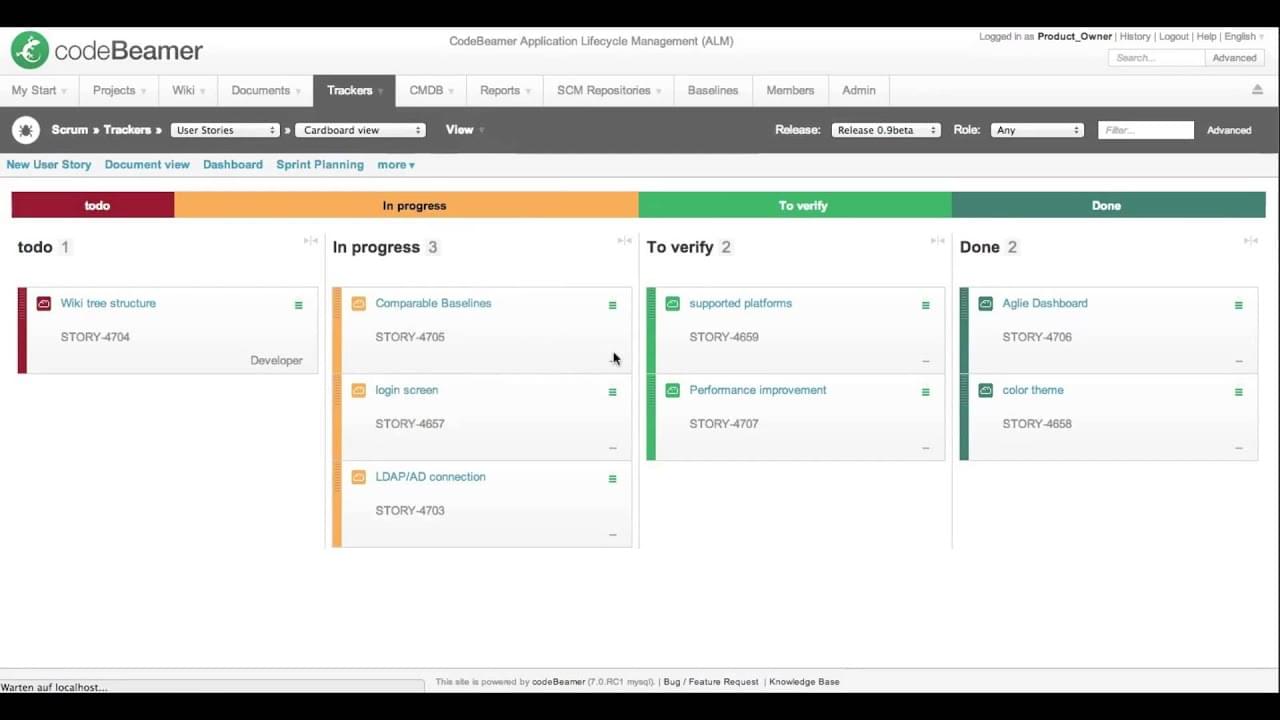The image size is (1280, 720).
Task: Open the Cardboard view dropdown
Action: point(360,130)
